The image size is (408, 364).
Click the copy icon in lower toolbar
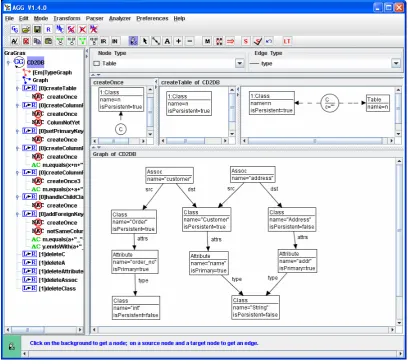(x=37, y=41)
